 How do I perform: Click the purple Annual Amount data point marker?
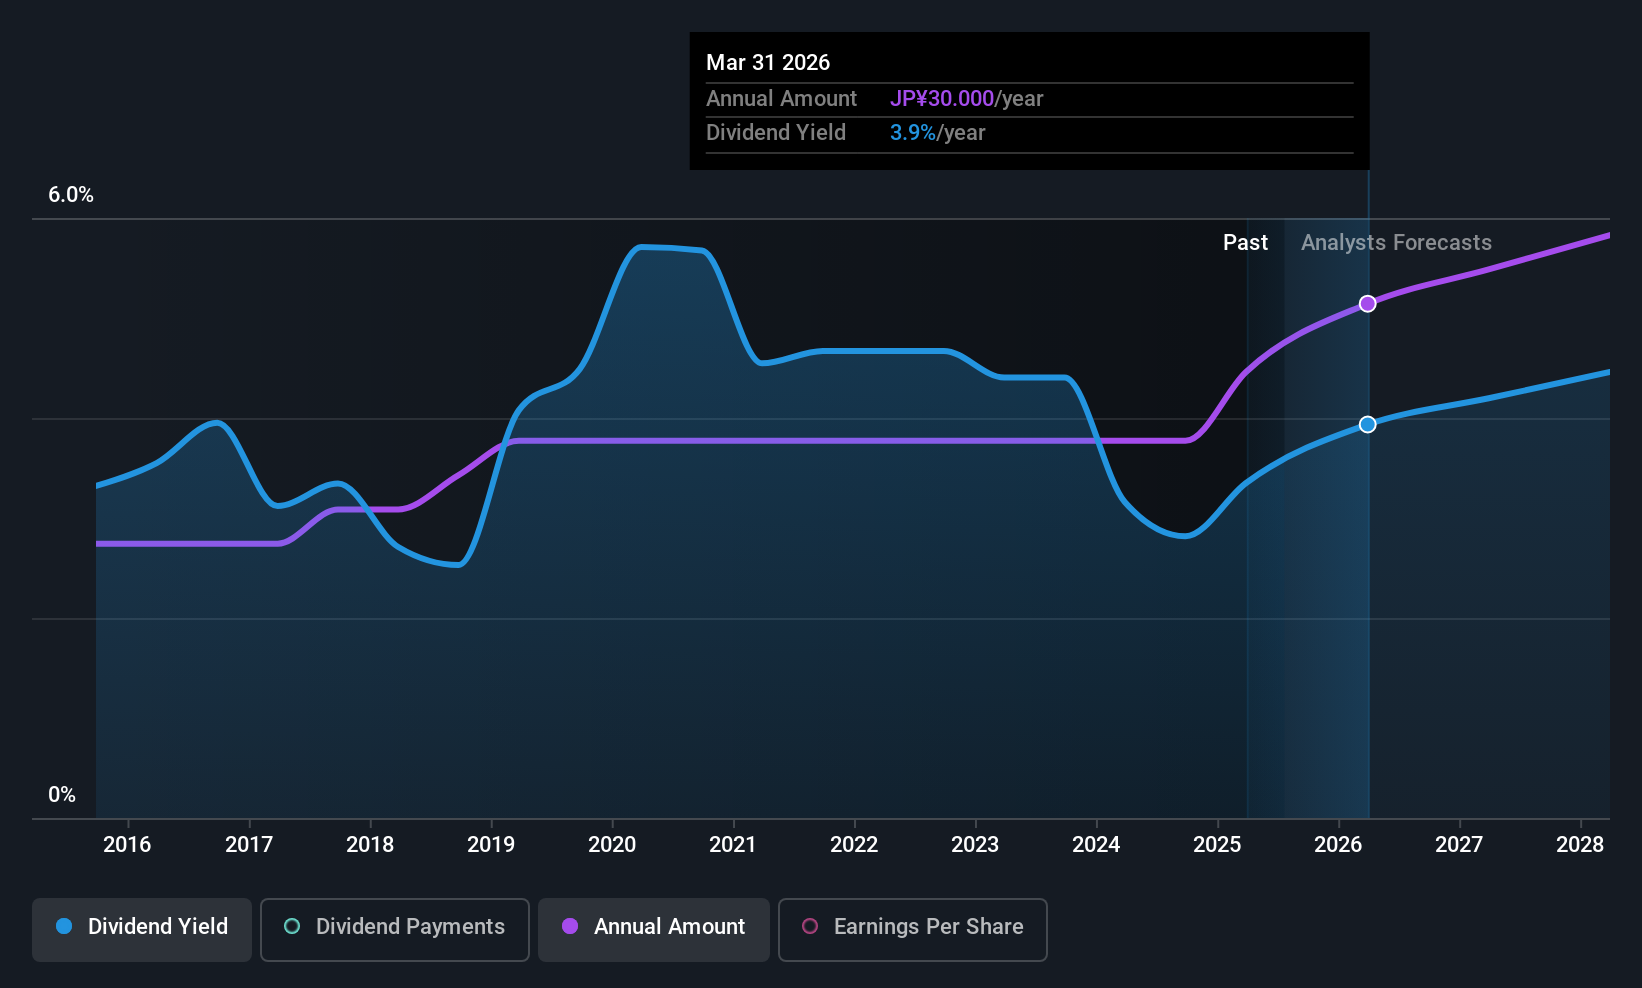[x=1367, y=304]
